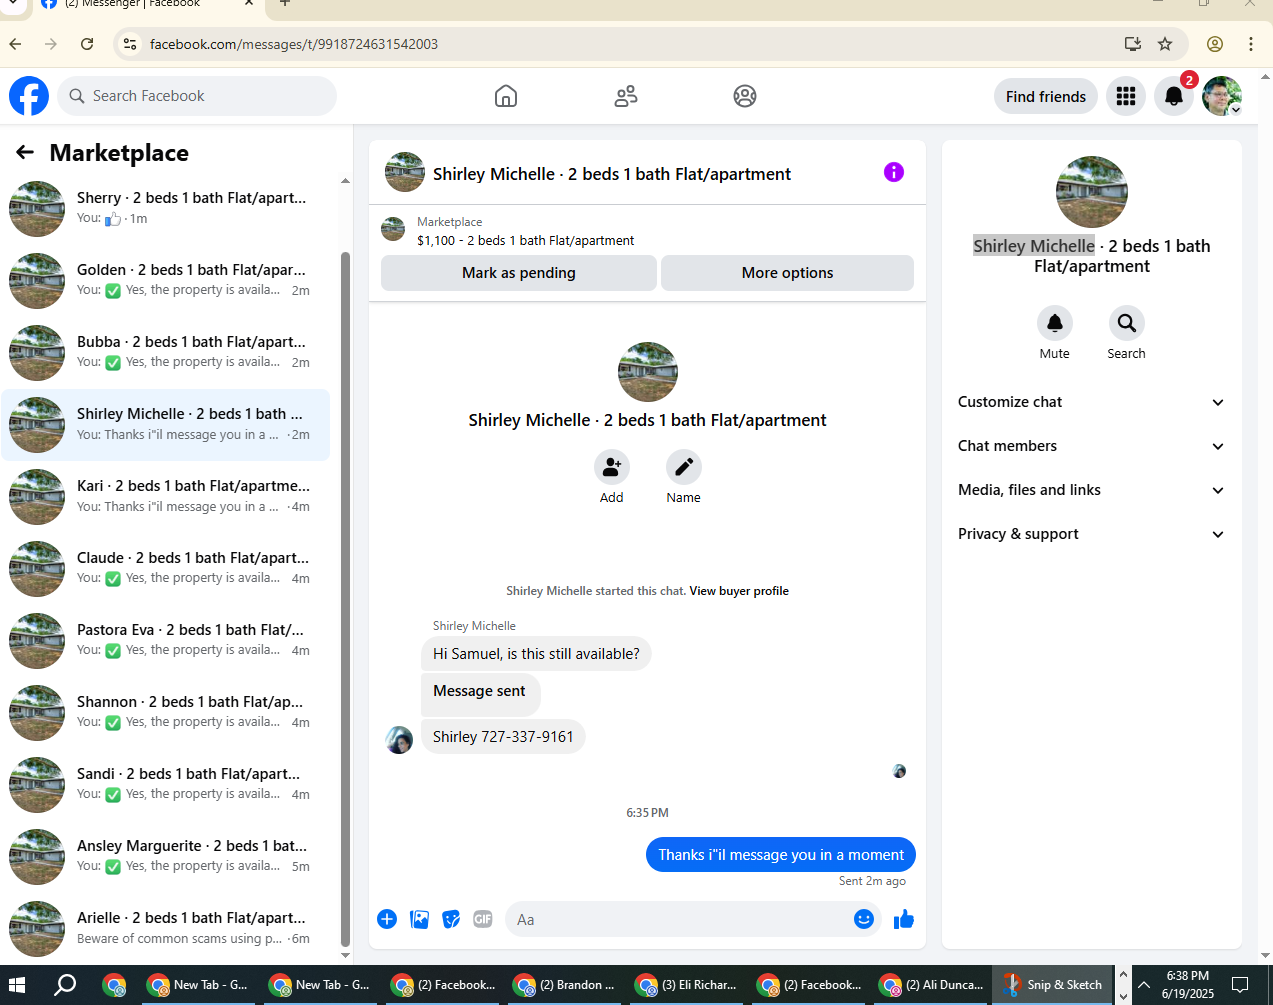Click the 'Thanks i"il message you' bubble
1273x1005 pixels.
[x=781, y=854]
